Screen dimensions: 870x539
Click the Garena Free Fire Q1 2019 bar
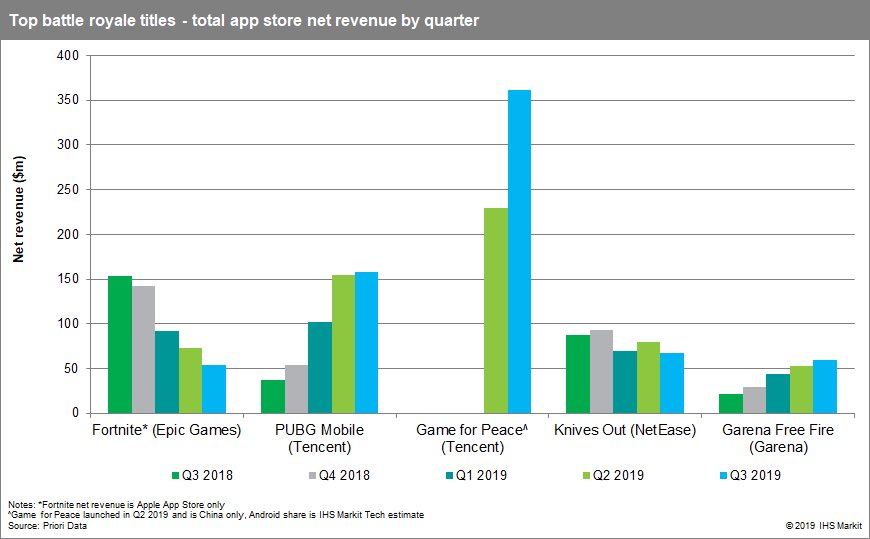click(x=778, y=394)
